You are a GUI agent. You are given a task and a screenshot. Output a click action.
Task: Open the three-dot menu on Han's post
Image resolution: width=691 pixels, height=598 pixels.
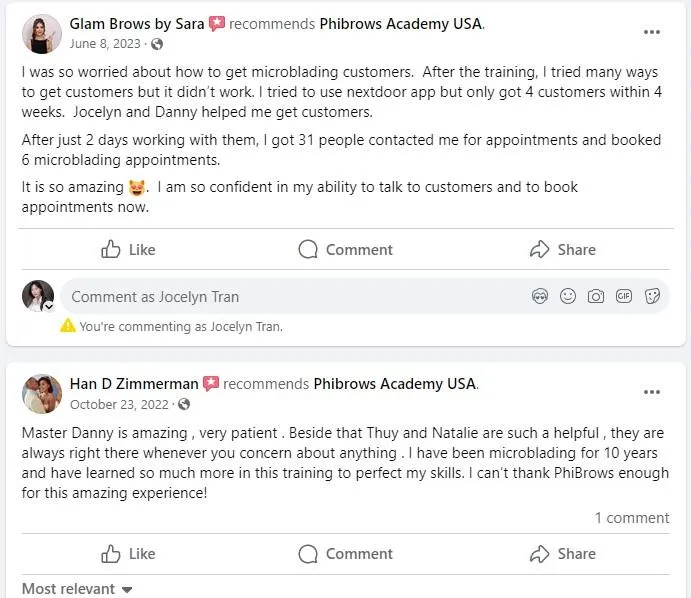pos(652,393)
